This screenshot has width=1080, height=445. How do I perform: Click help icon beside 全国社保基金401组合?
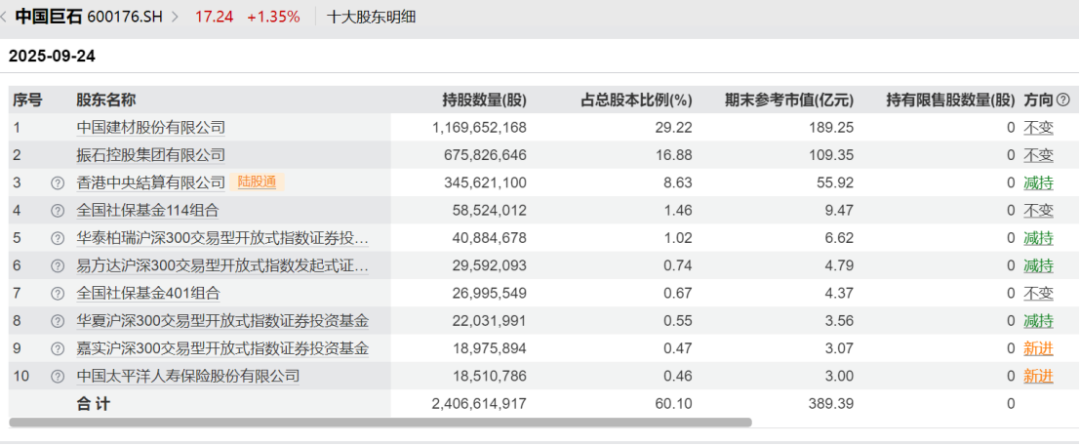[x=58, y=293]
